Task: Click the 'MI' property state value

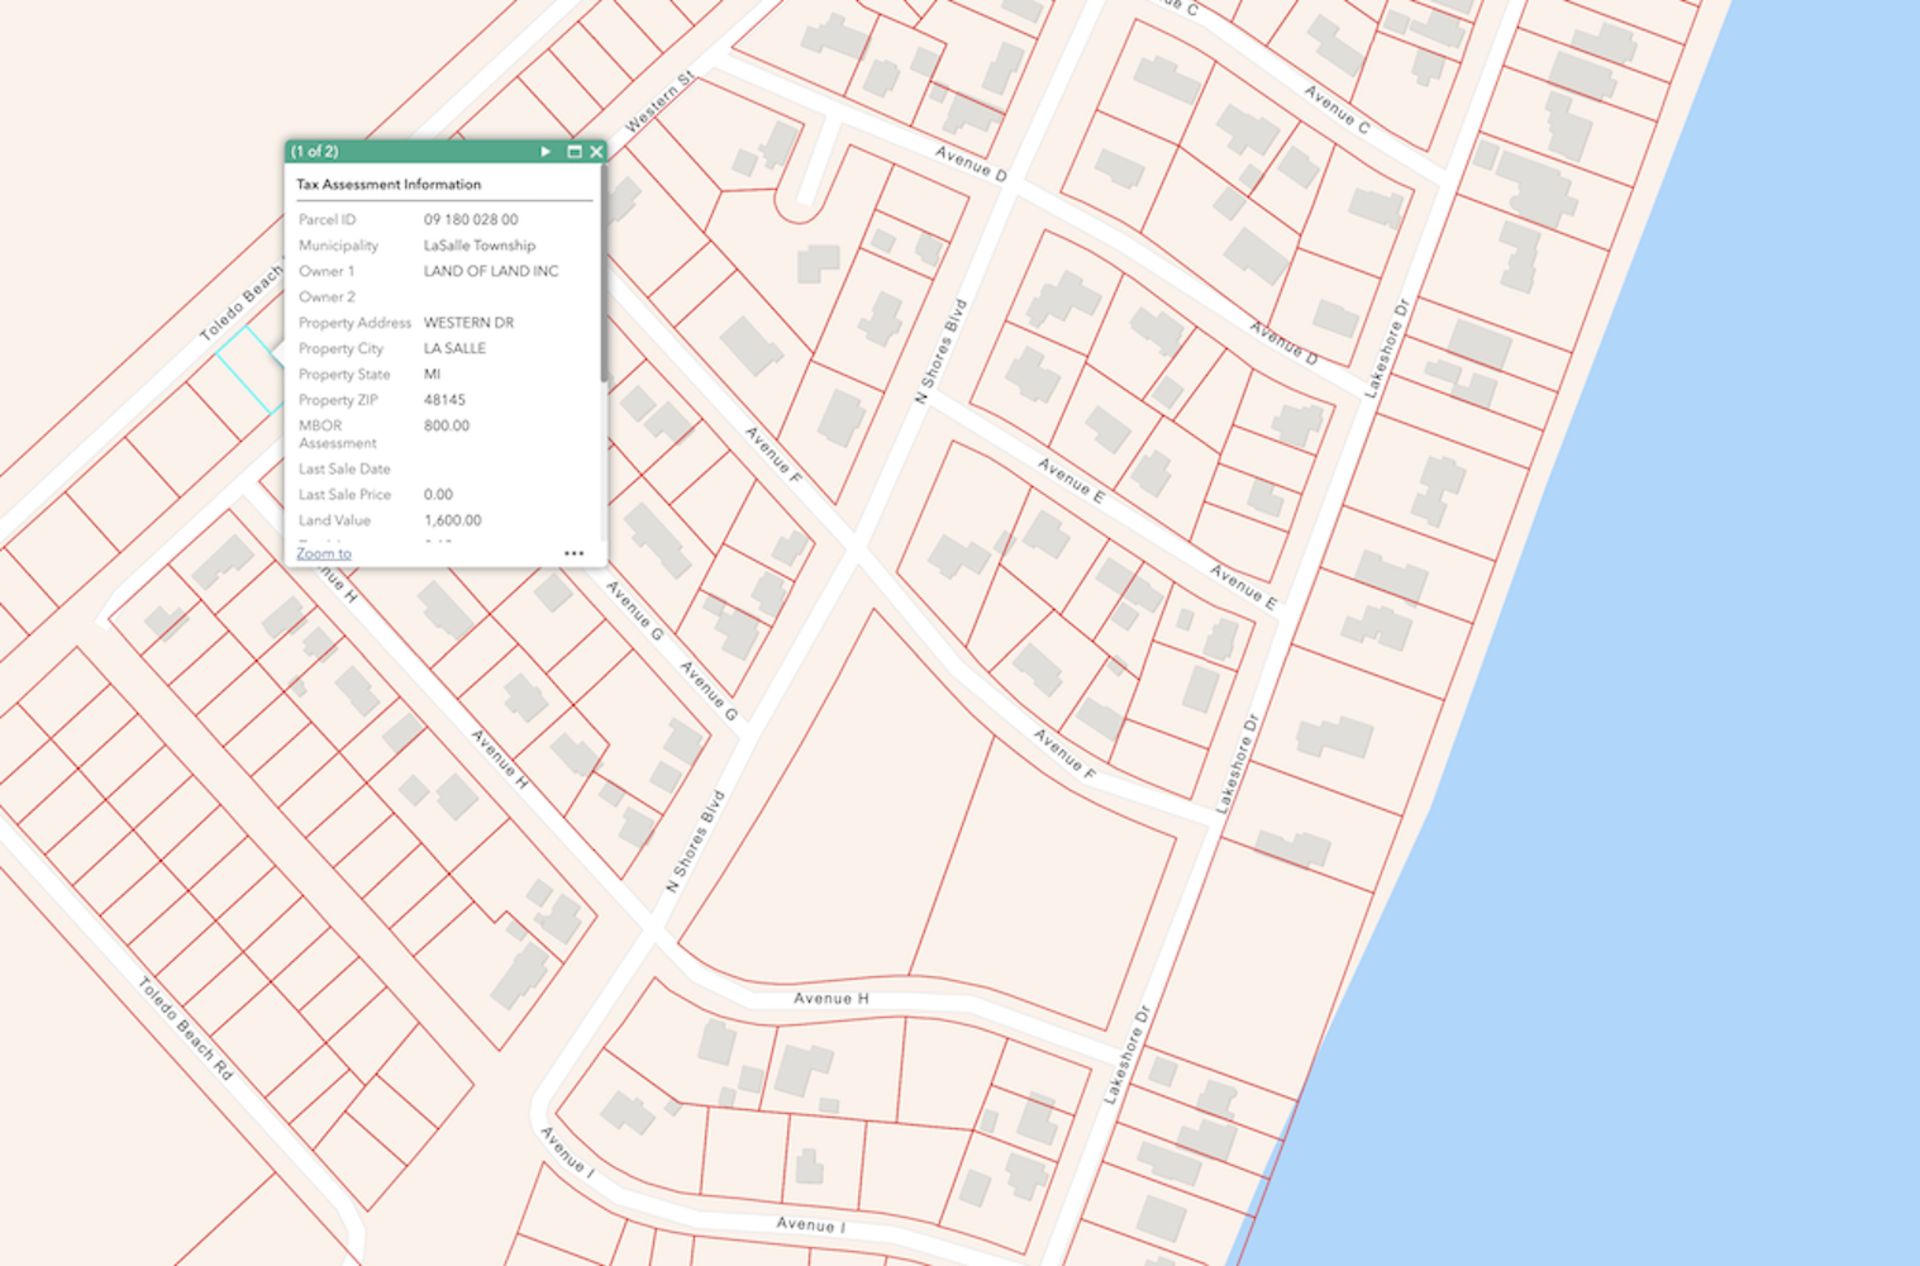Action: pyautogui.click(x=432, y=374)
